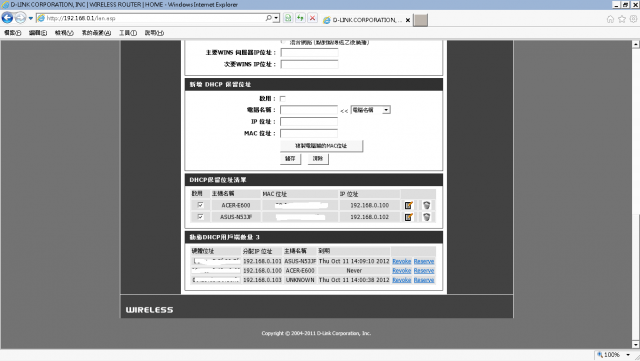
Task: Click the MAC address input field
Action: [x=309, y=134]
